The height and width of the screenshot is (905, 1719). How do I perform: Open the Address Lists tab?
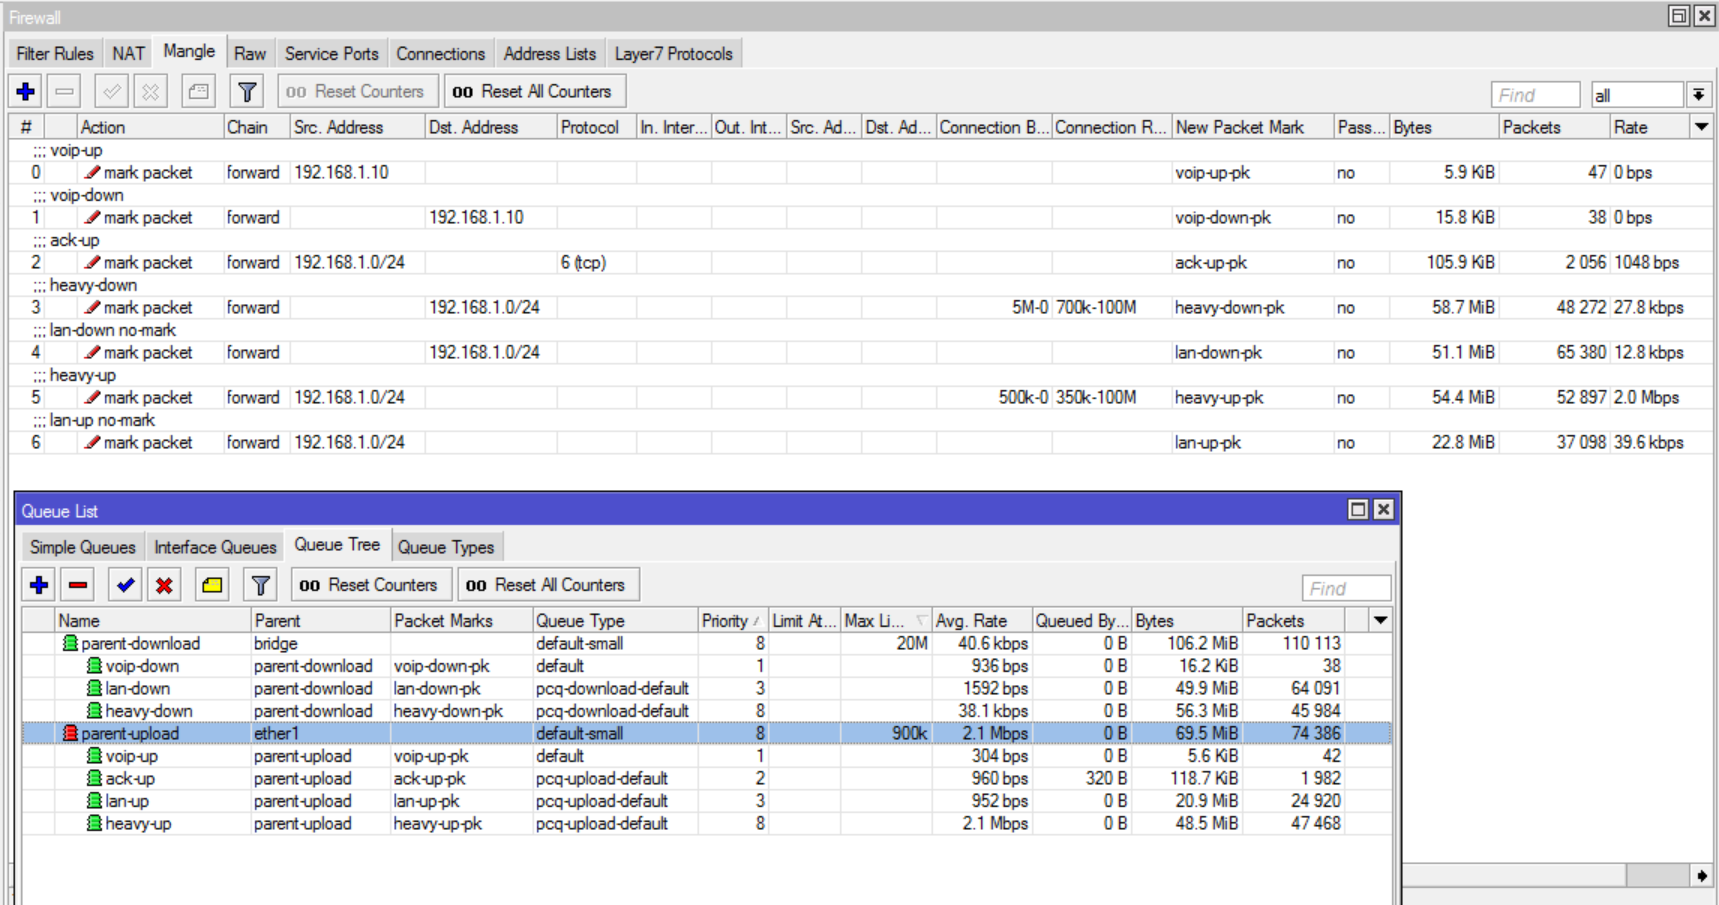click(550, 54)
